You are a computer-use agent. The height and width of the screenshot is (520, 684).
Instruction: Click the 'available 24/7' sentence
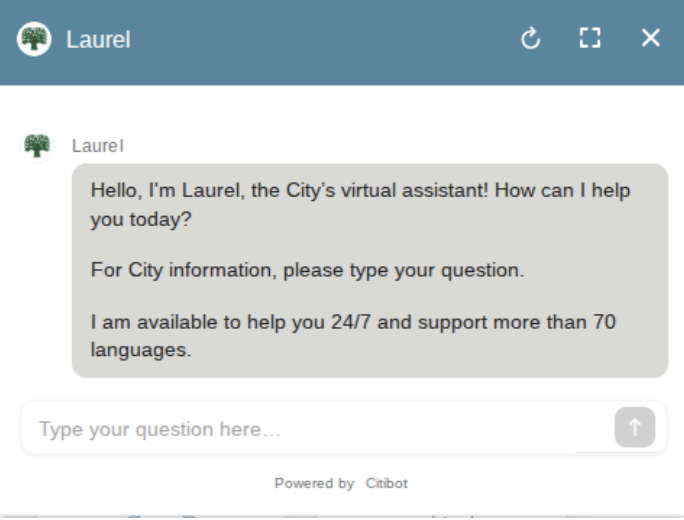click(x=353, y=322)
